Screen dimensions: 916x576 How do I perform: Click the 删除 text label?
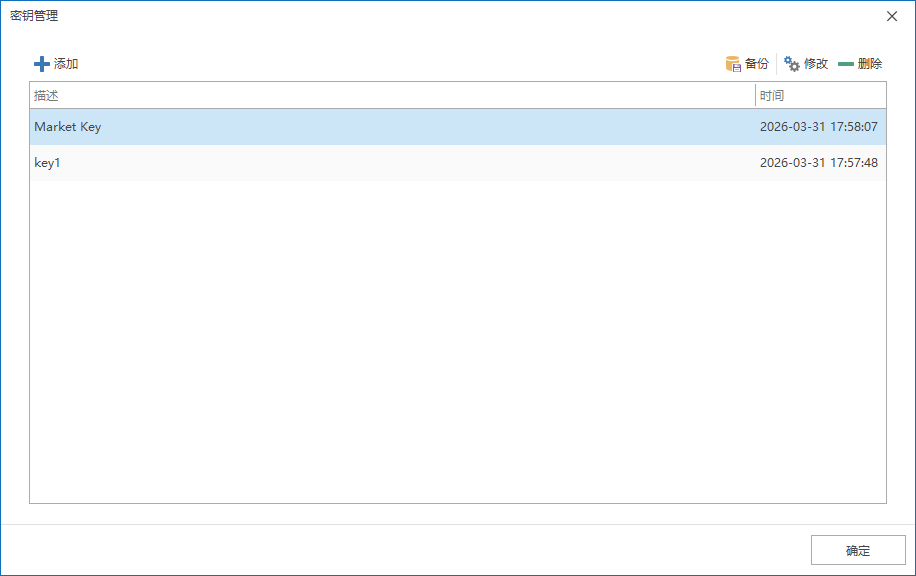tap(870, 64)
